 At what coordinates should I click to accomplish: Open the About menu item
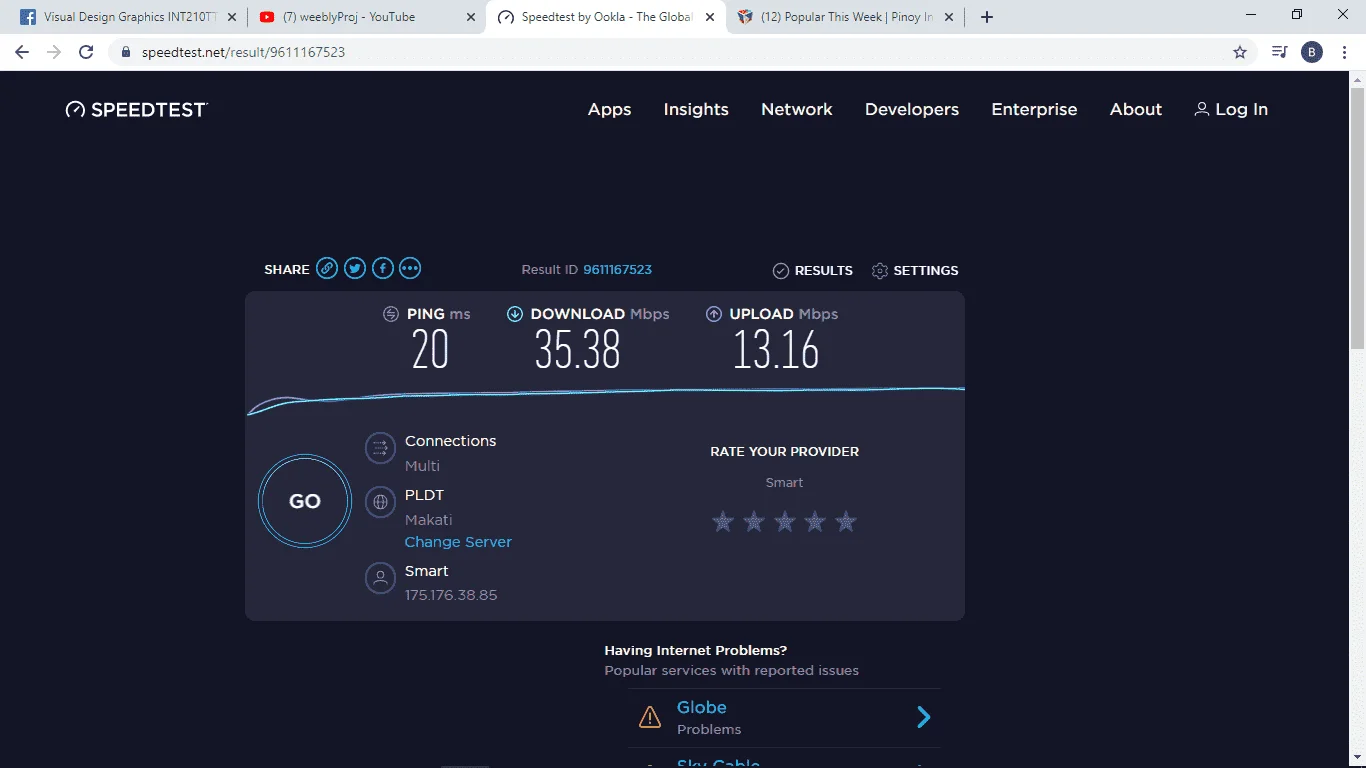(x=1136, y=110)
